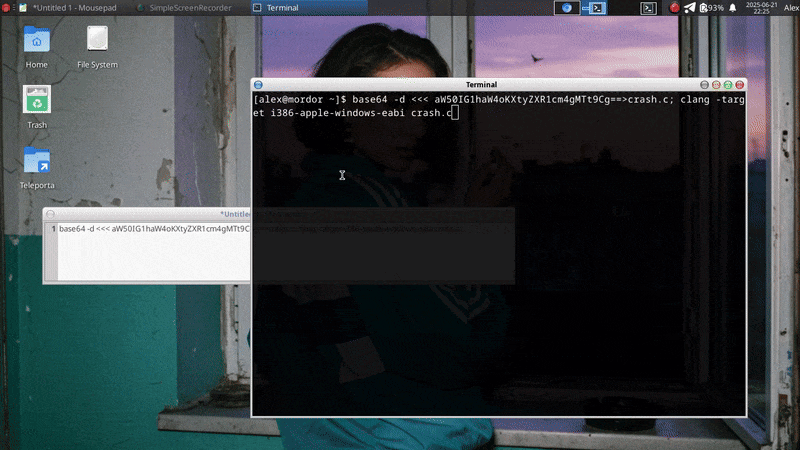Viewport: 800px width, 450px height.
Task: Launch terminal from the panel launcher icon
Action: pyautogui.click(x=648, y=8)
